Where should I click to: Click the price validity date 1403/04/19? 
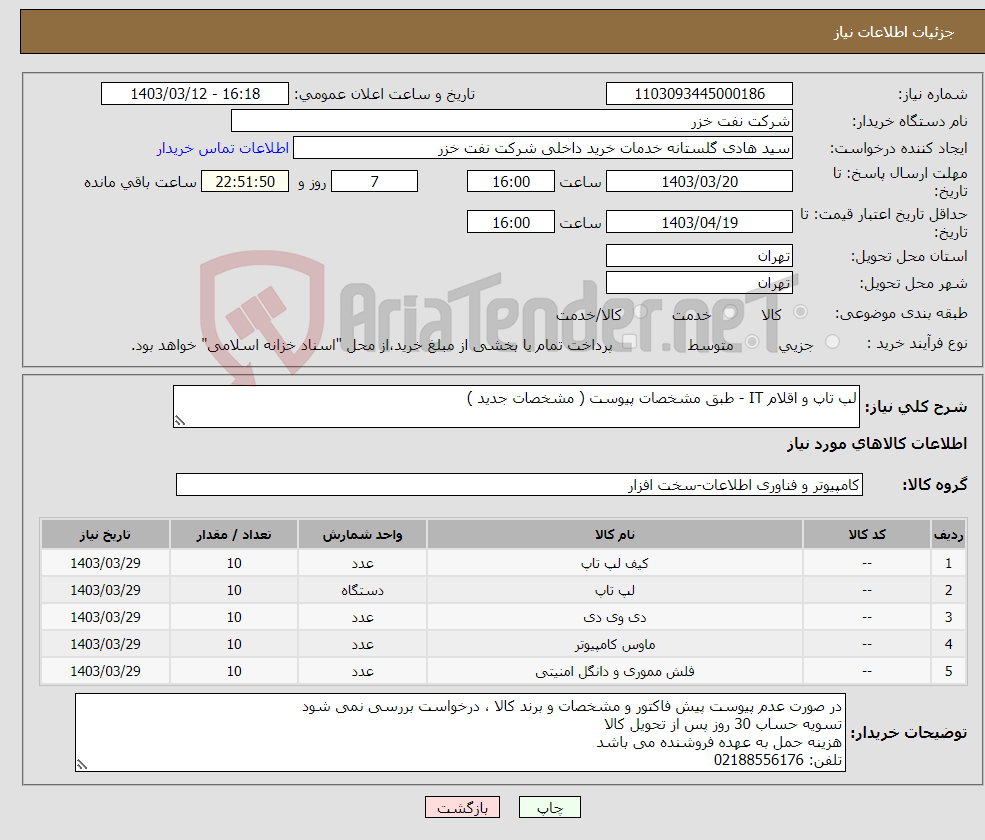click(699, 222)
